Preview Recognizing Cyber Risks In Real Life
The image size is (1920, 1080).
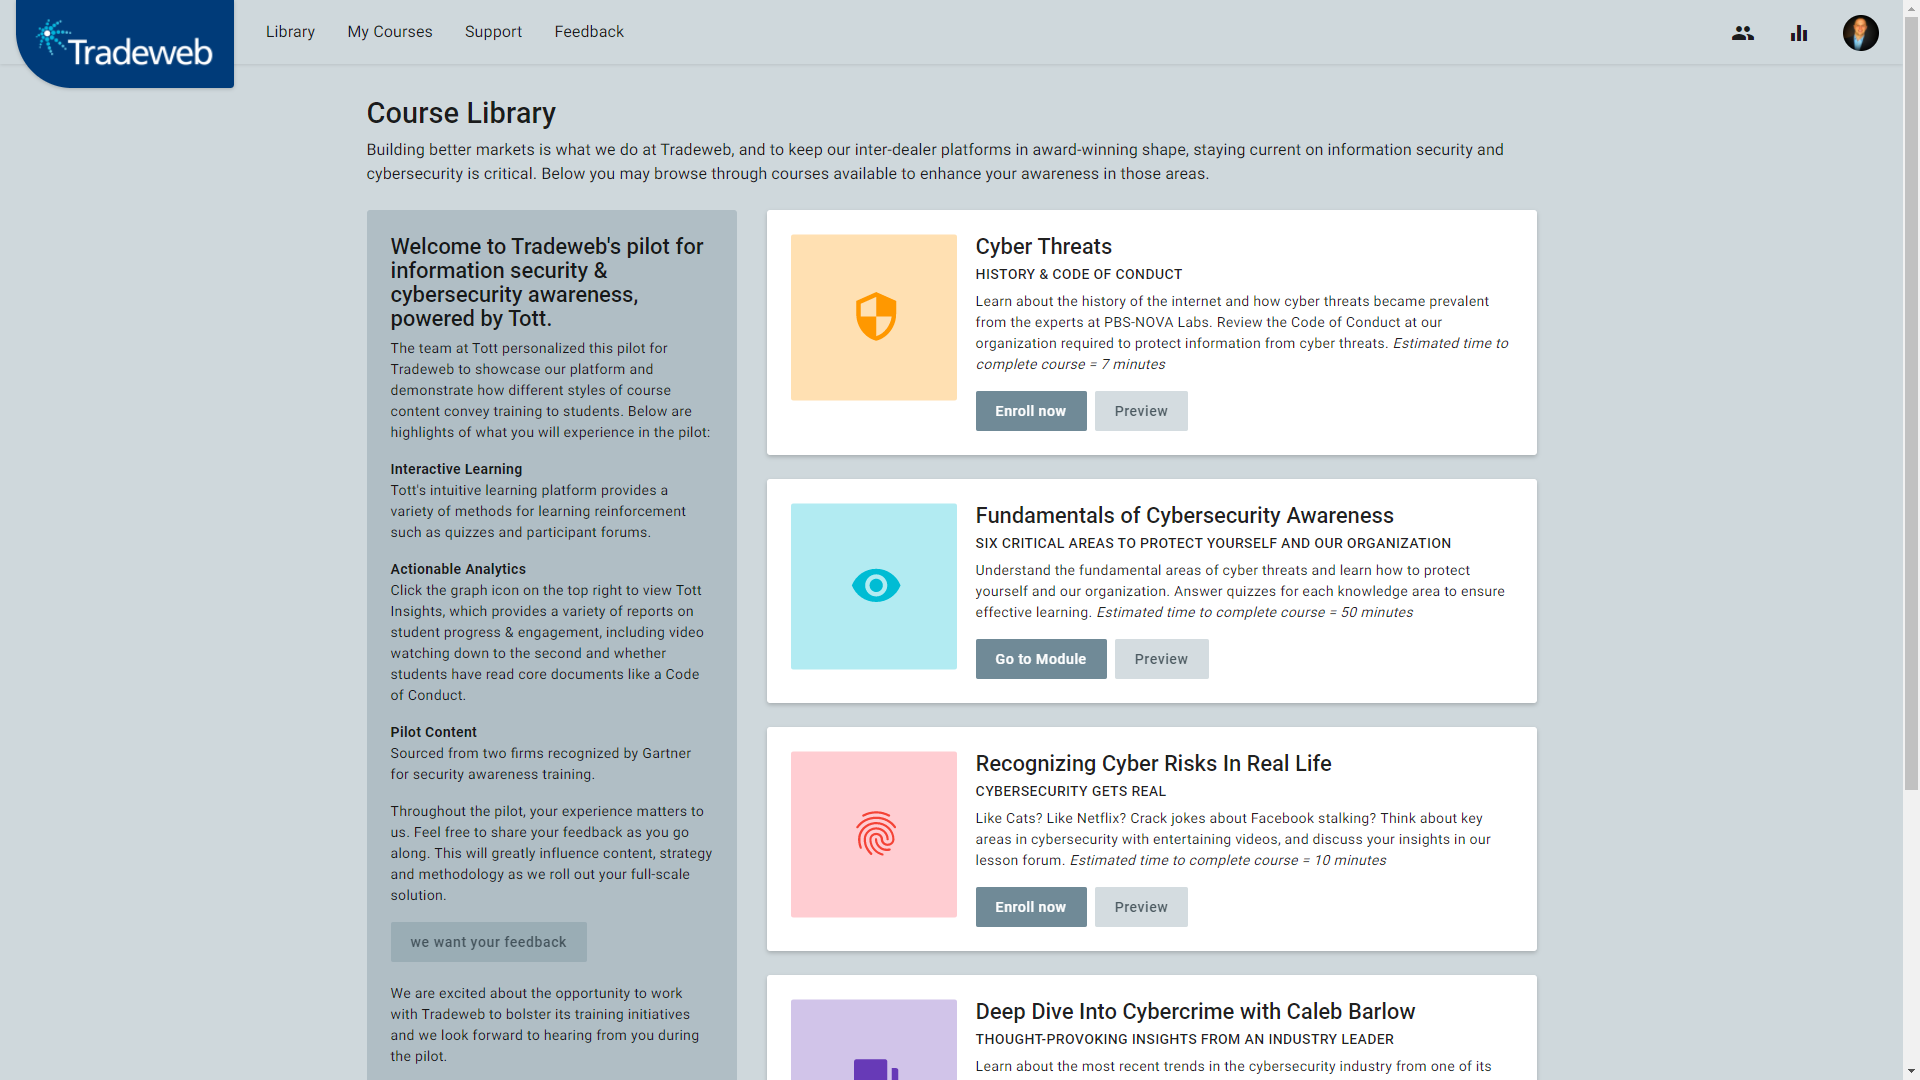(x=1141, y=907)
